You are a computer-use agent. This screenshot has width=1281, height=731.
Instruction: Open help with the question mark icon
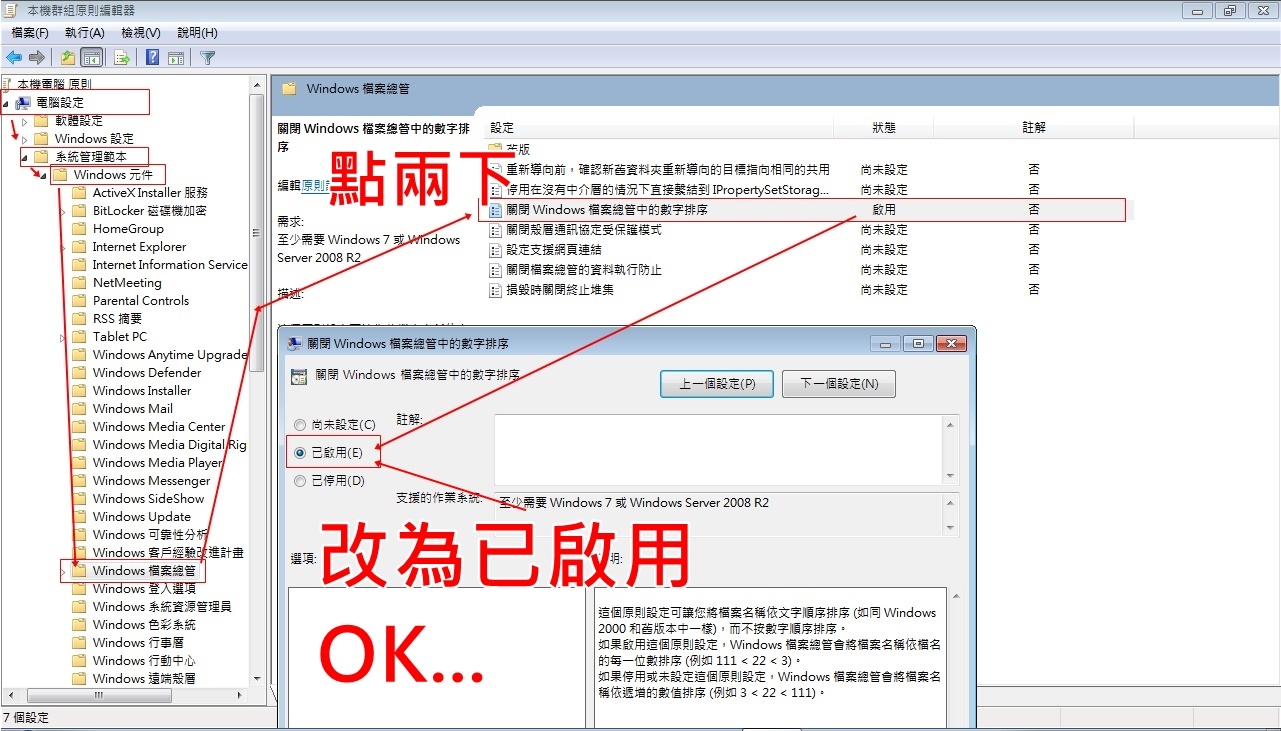[x=153, y=58]
